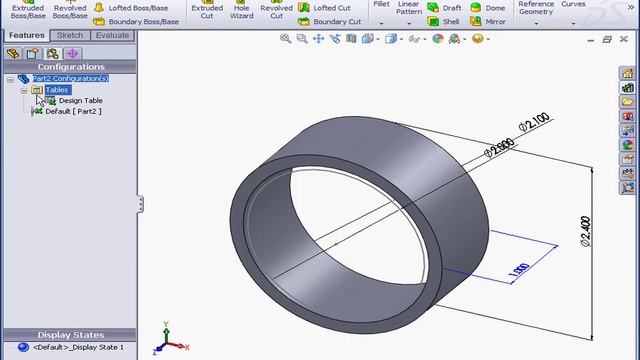Select the Pan view icon

[x=318, y=39]
